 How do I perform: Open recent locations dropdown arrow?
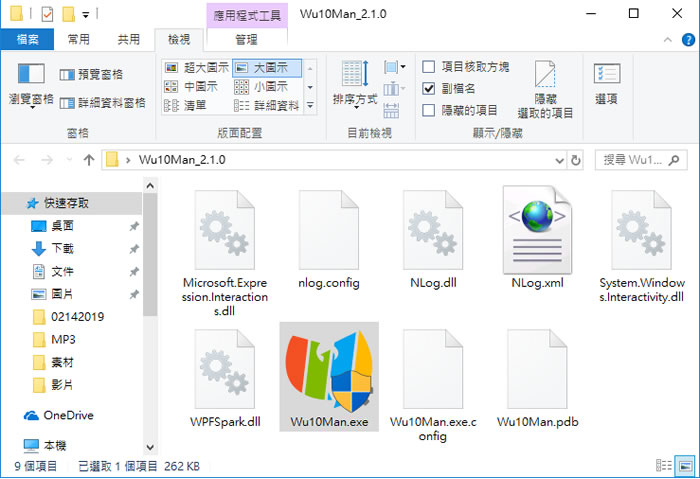69,160
